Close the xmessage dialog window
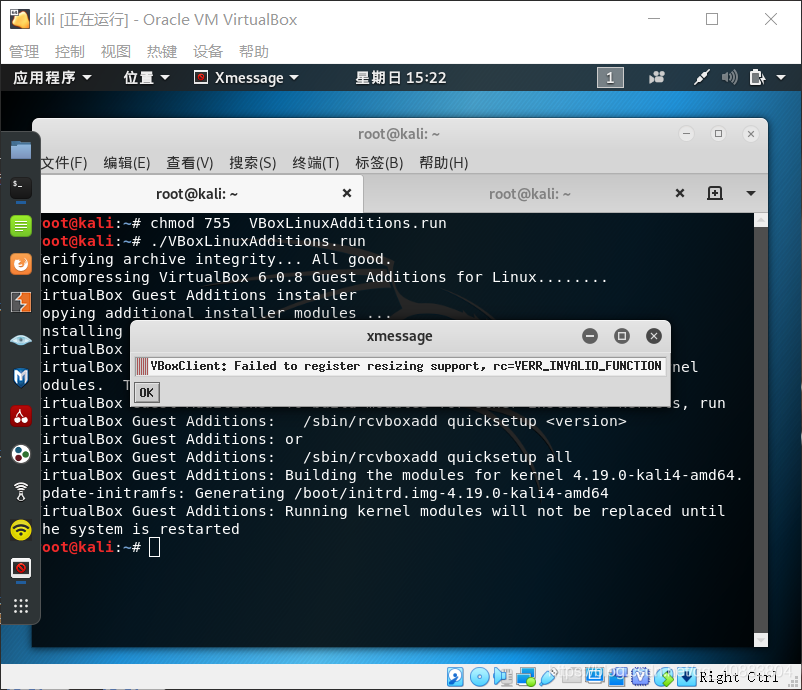This screenshot has height=690, width=802. pos(654,336)
